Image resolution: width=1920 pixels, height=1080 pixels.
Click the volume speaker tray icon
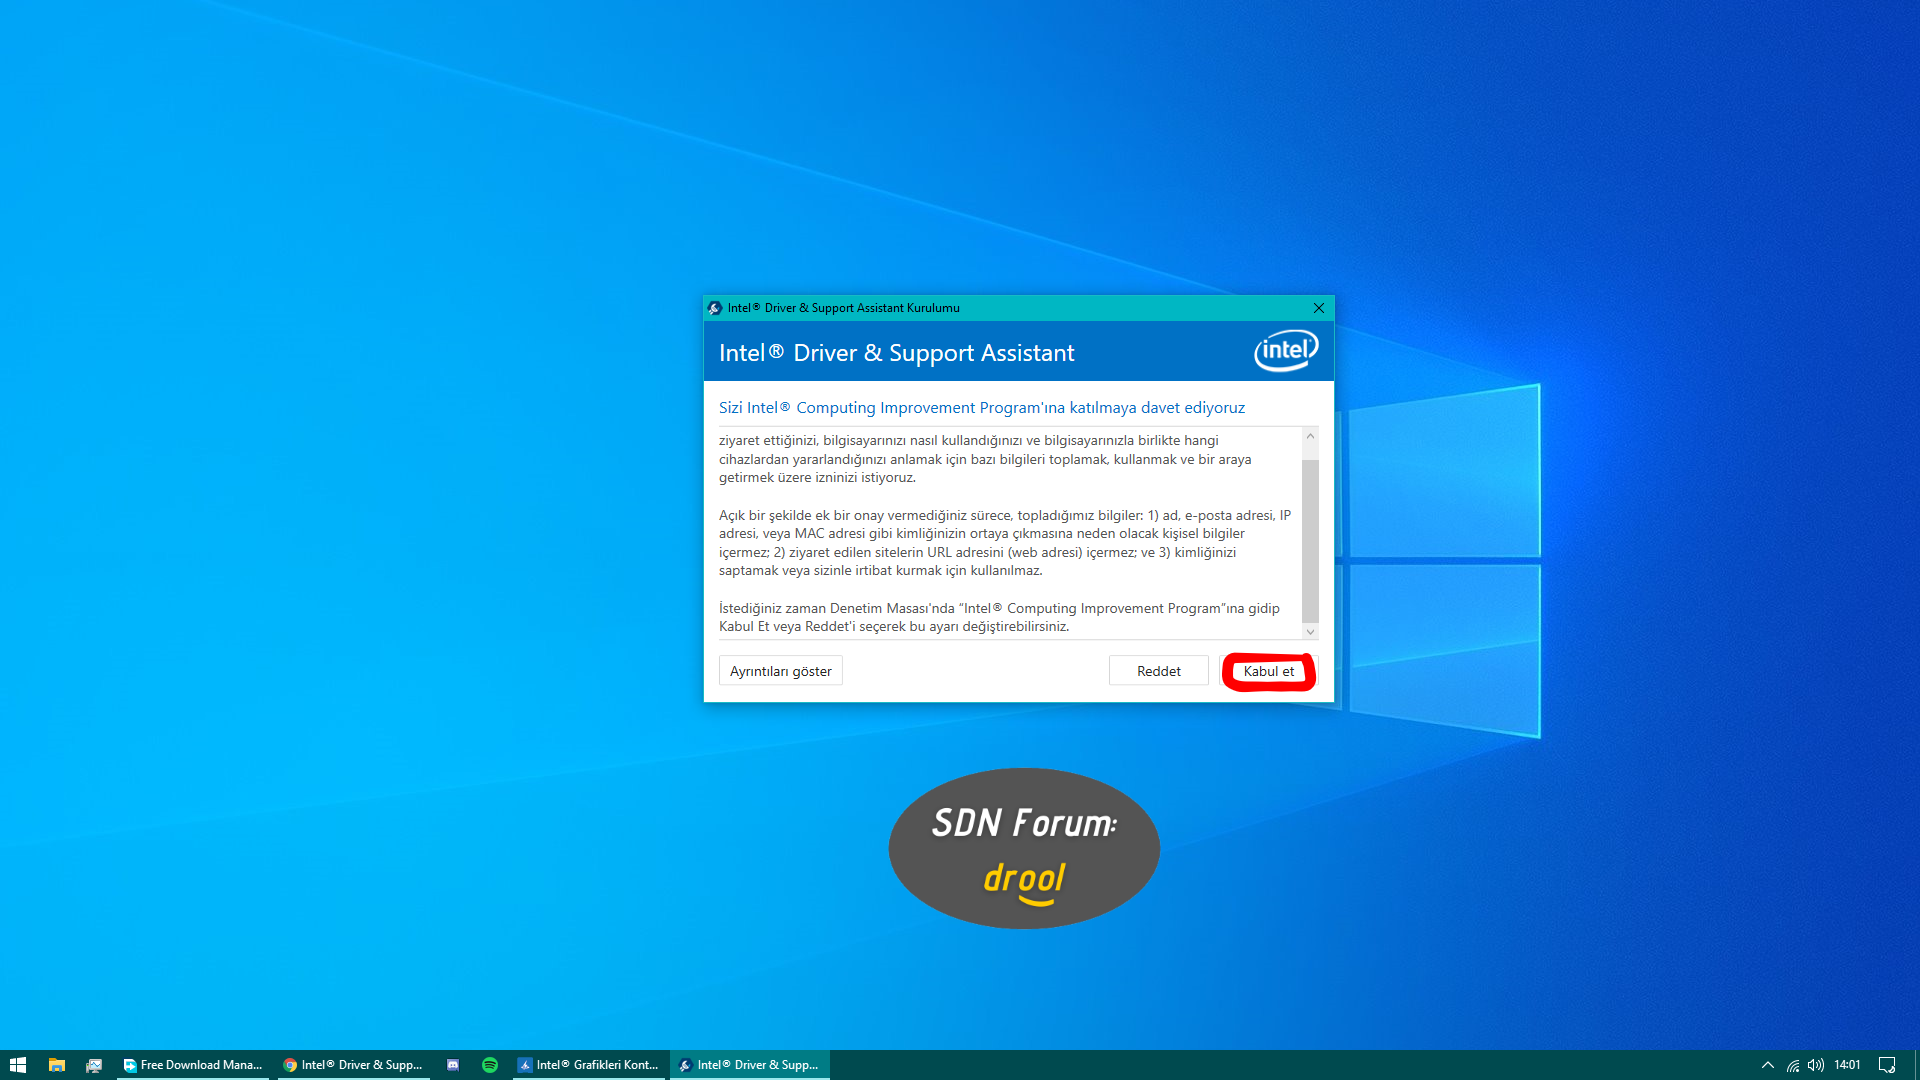click(x=1816, y=1065)
